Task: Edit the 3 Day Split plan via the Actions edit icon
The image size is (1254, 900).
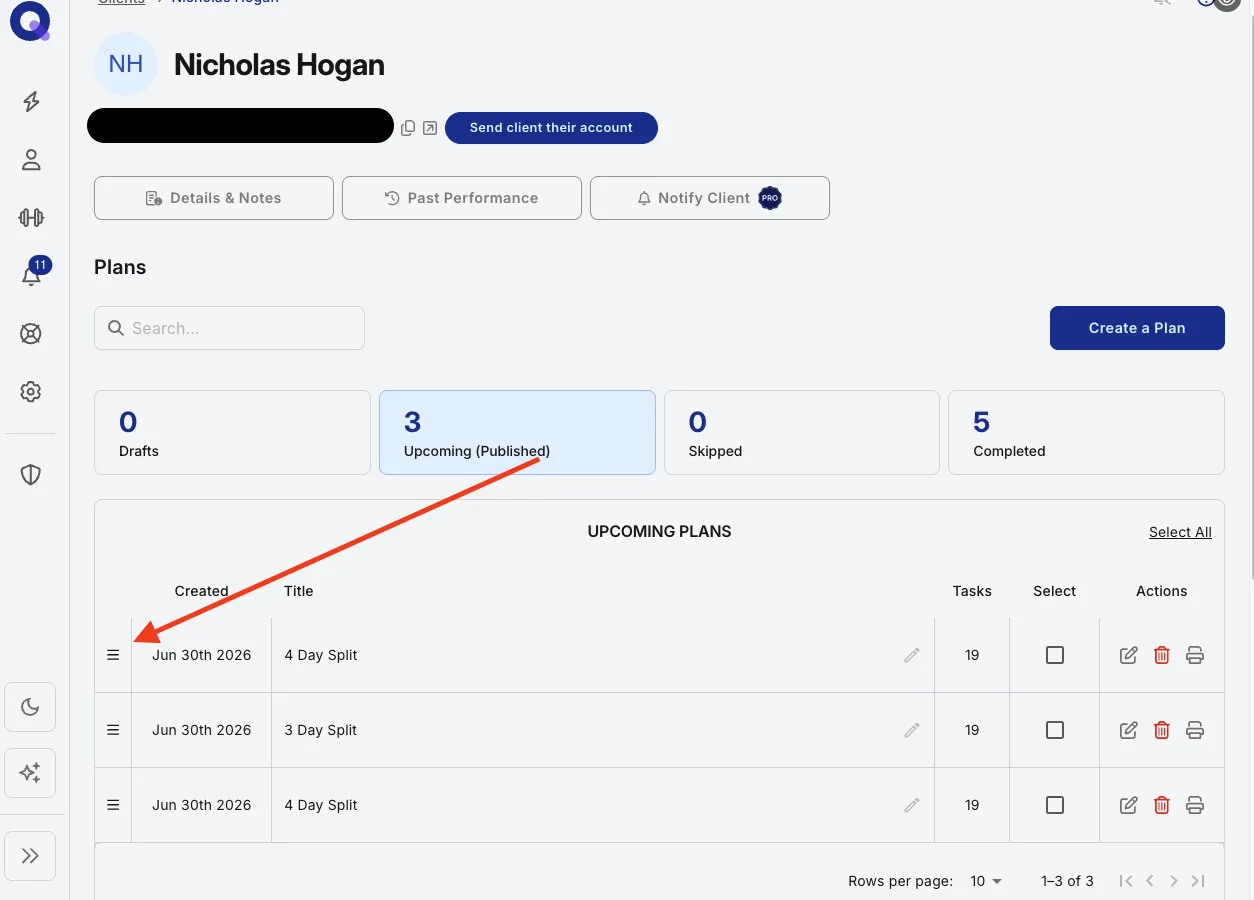Action: (x=1129, y=730)
